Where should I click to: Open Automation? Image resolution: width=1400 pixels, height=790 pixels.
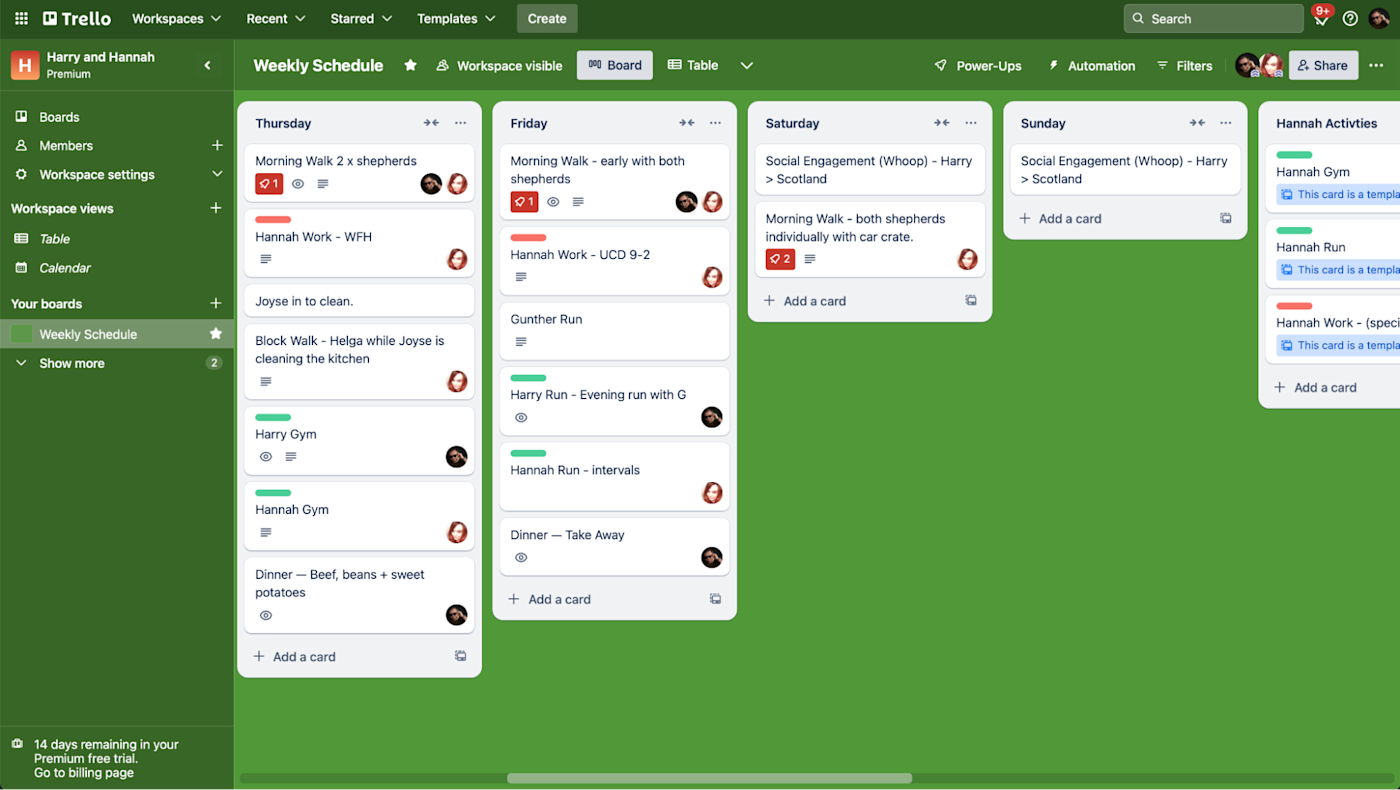click(1091, 65)
